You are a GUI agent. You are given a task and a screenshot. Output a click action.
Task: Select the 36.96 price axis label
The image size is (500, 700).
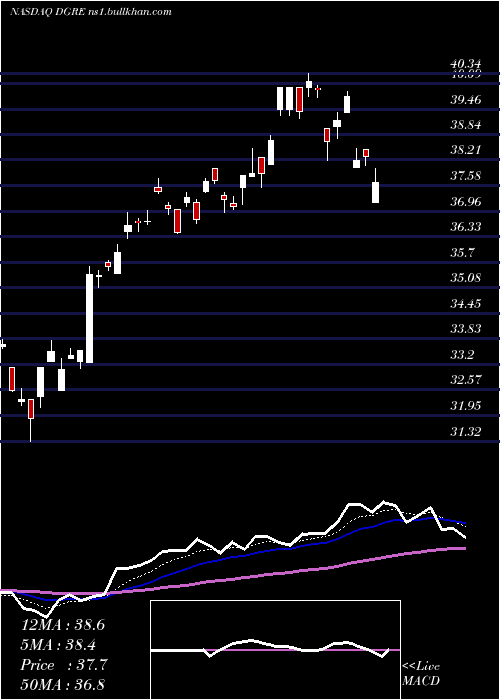[x=466, y=202]
